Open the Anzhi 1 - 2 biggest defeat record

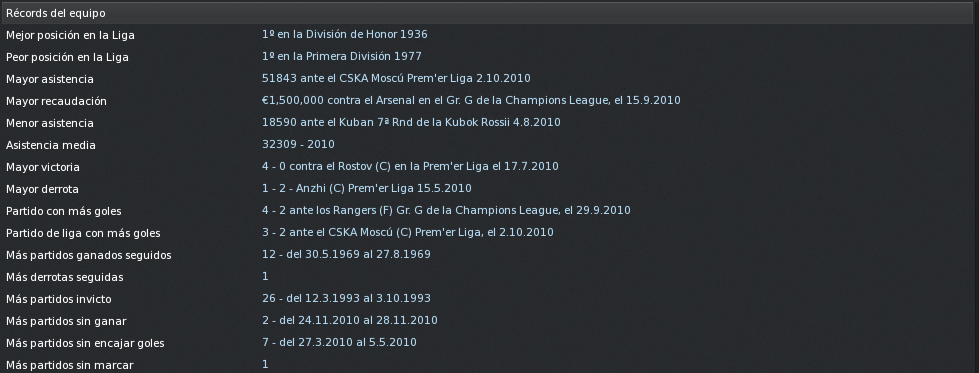(367, 188)
